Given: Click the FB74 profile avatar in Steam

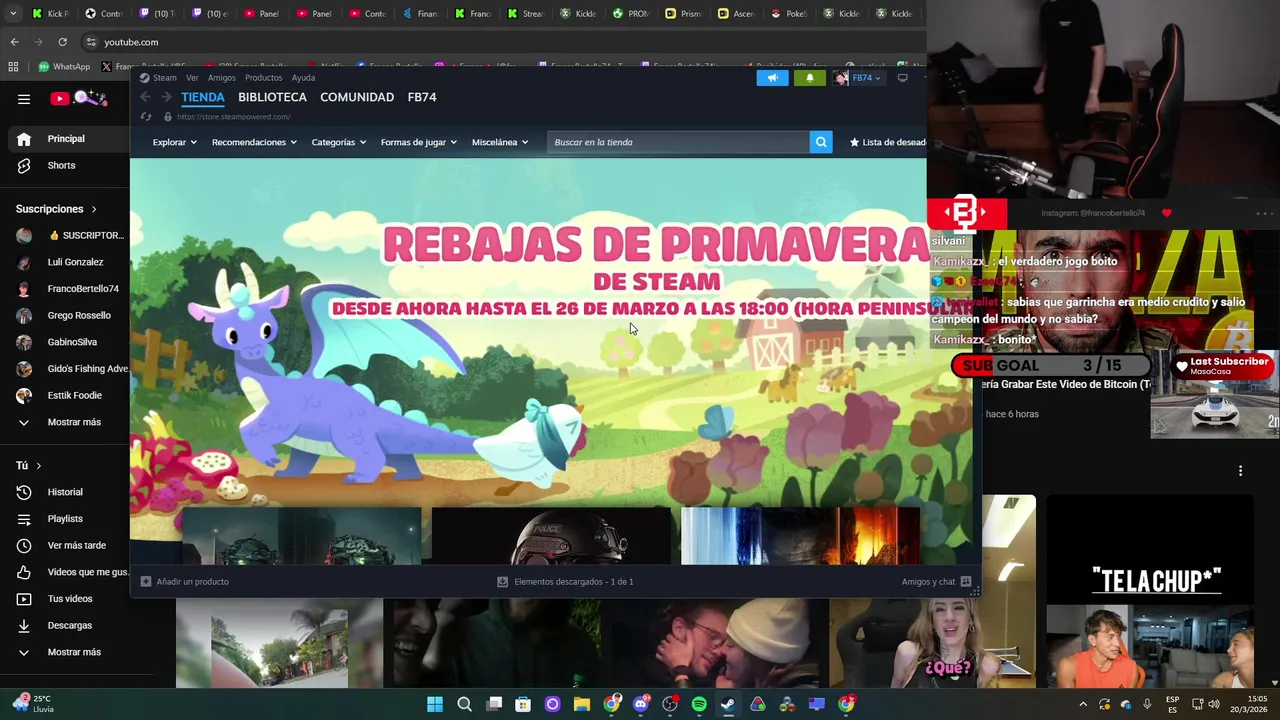Looking at the screenshot, I should (x=841, y=78).
